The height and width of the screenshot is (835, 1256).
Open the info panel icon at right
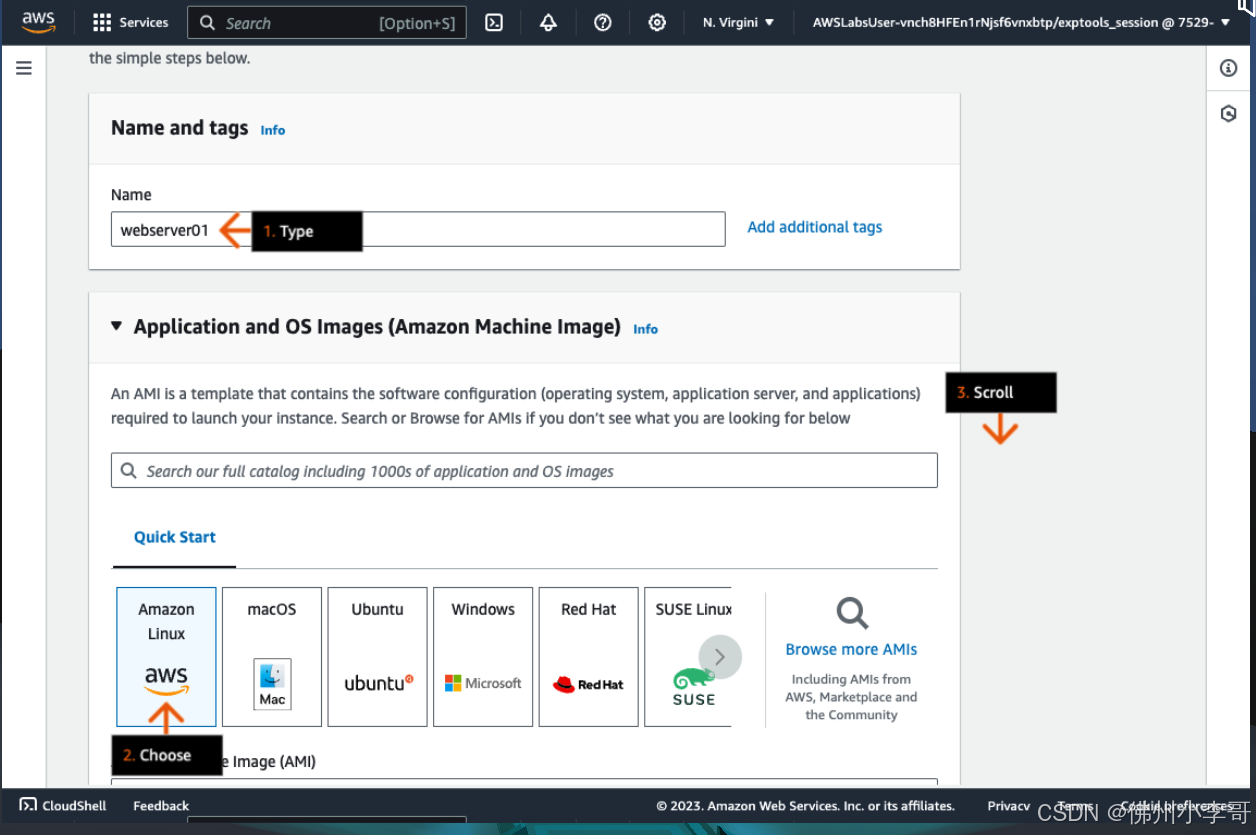pos(1229,68)
